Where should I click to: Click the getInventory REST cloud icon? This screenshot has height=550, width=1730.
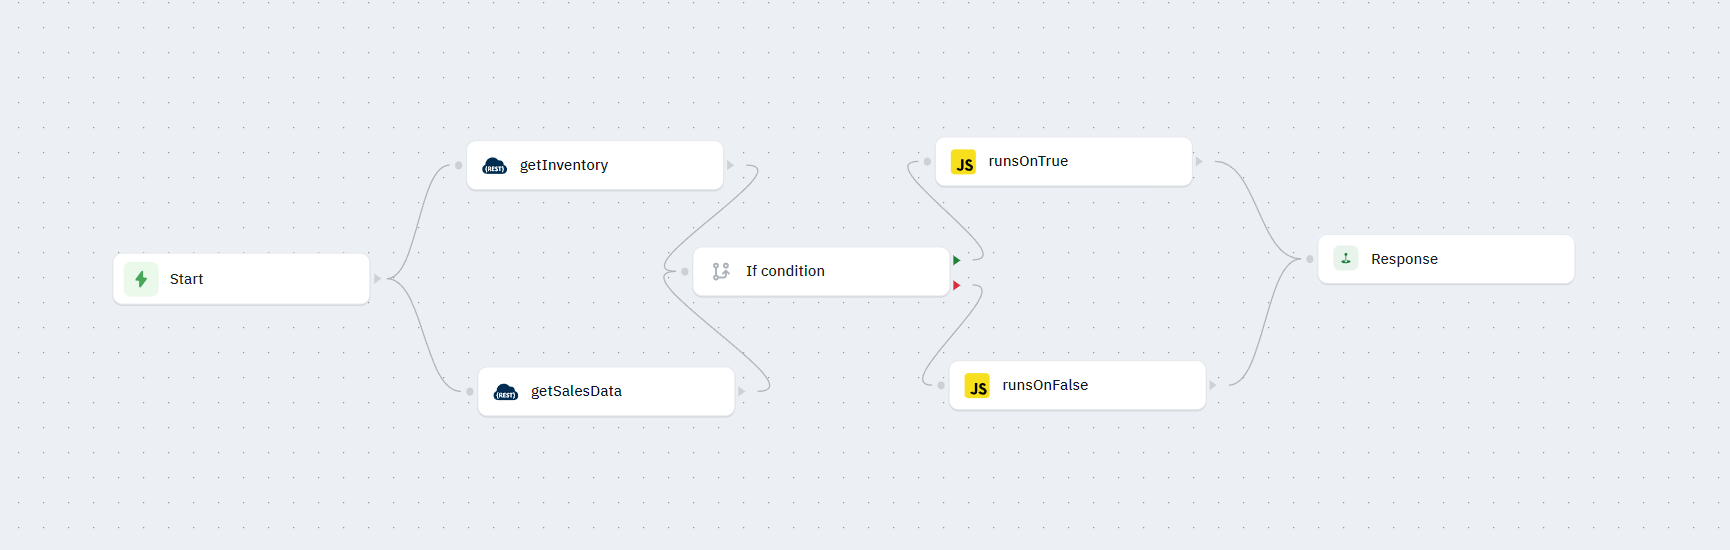(x=494, y=166)
